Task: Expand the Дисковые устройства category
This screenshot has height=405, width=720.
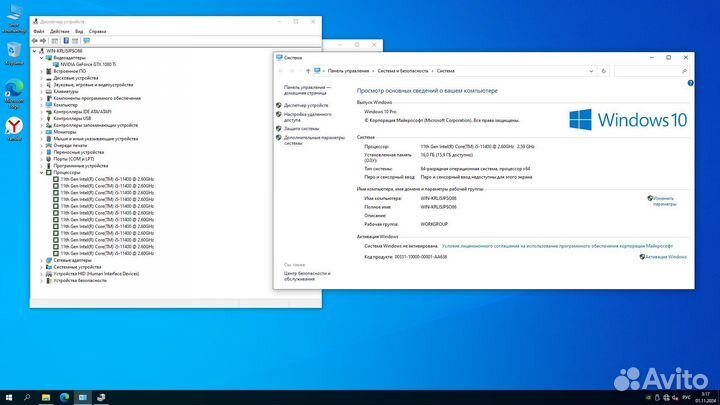Action: [x=41, y=78]
